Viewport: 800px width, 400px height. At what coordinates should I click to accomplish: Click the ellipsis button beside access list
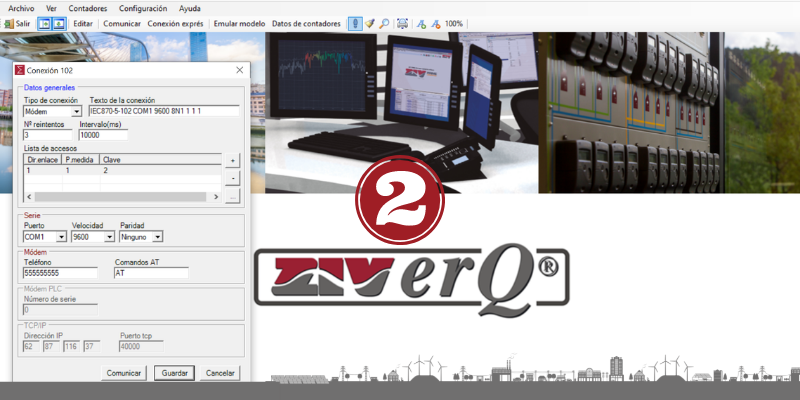coord(233,196)
